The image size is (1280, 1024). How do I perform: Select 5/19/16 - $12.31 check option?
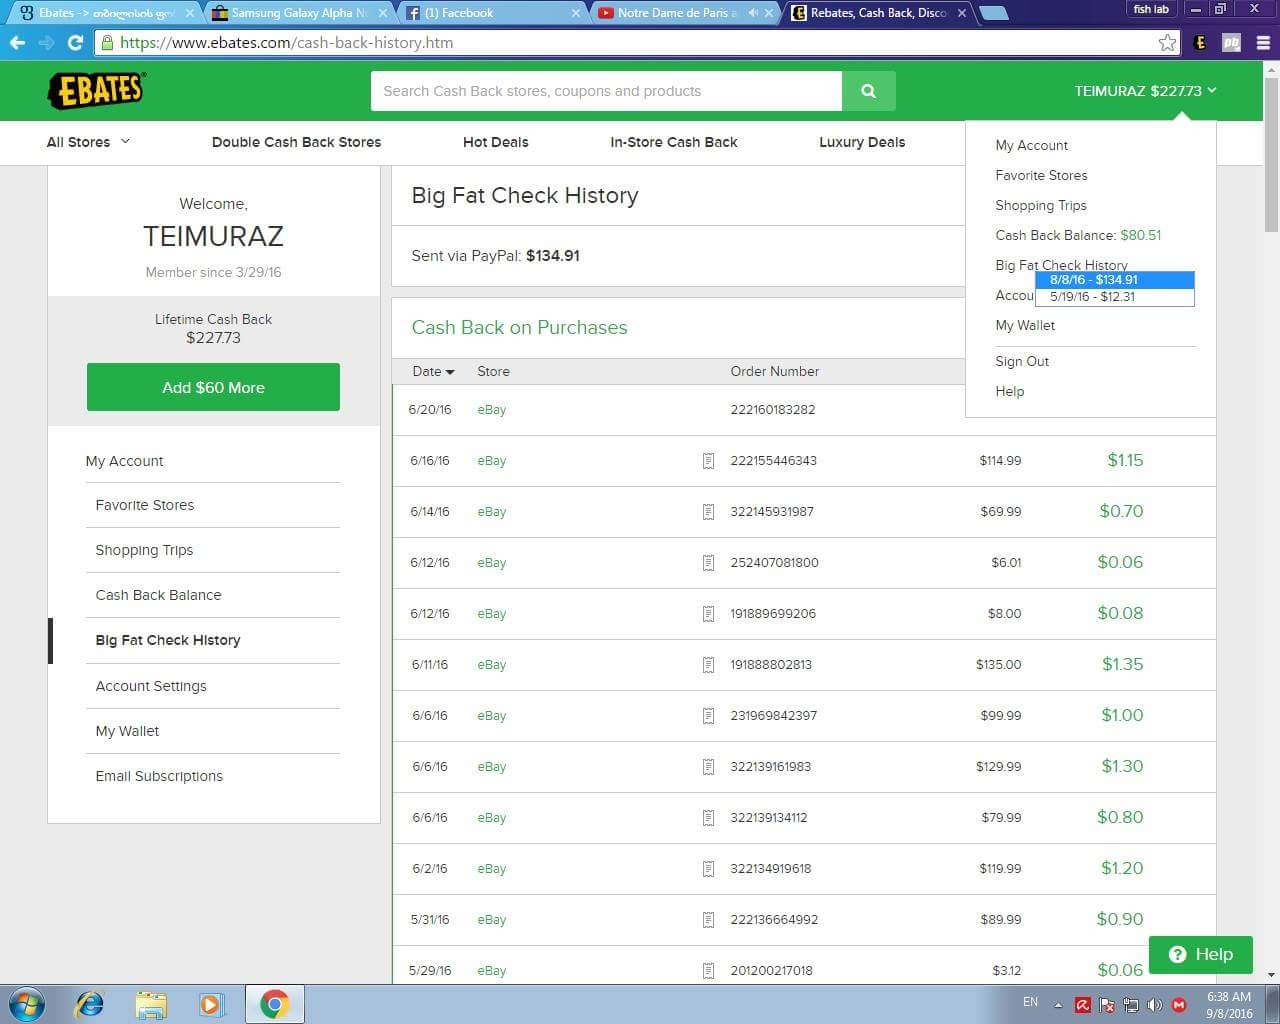[1115, 297]
